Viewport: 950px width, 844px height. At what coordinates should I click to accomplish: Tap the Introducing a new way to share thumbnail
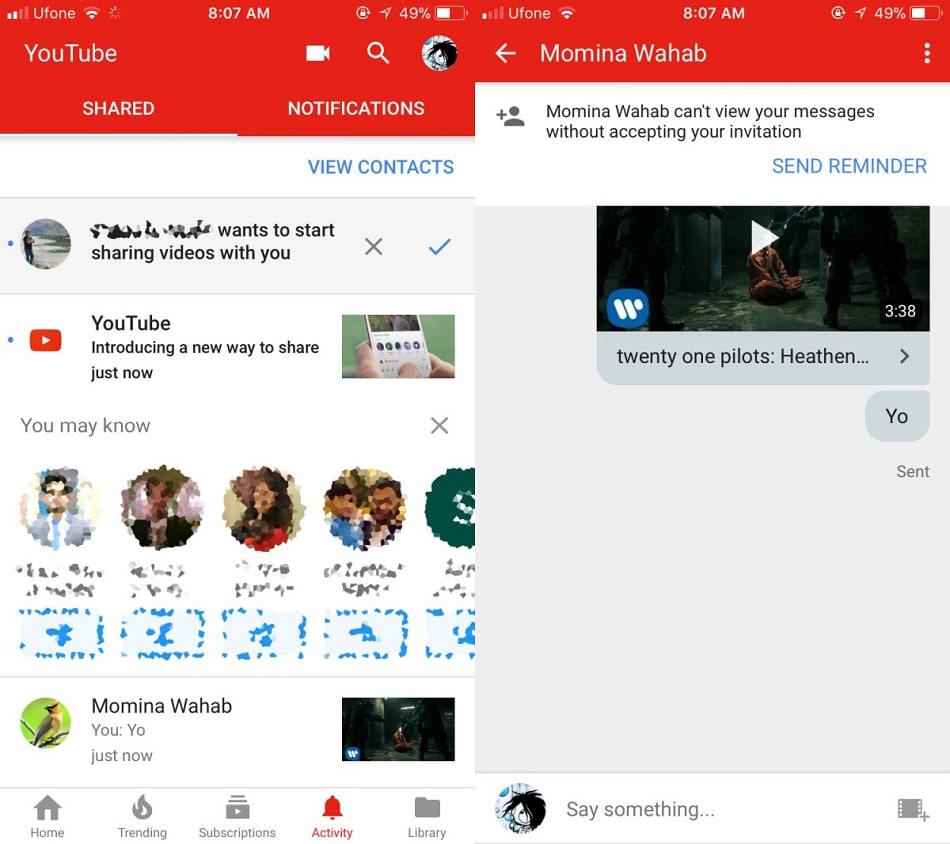click(x=398, y=347)
